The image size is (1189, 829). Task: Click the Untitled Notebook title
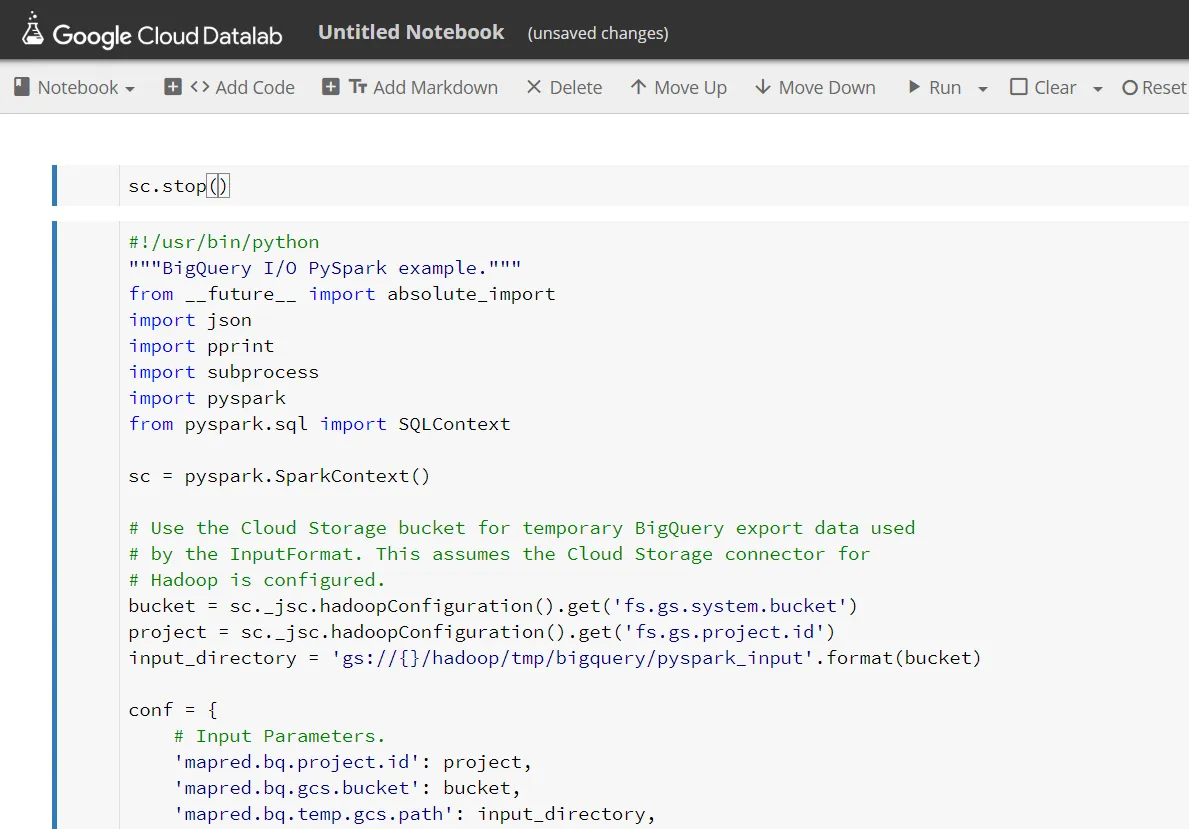[x=411, y=32]
